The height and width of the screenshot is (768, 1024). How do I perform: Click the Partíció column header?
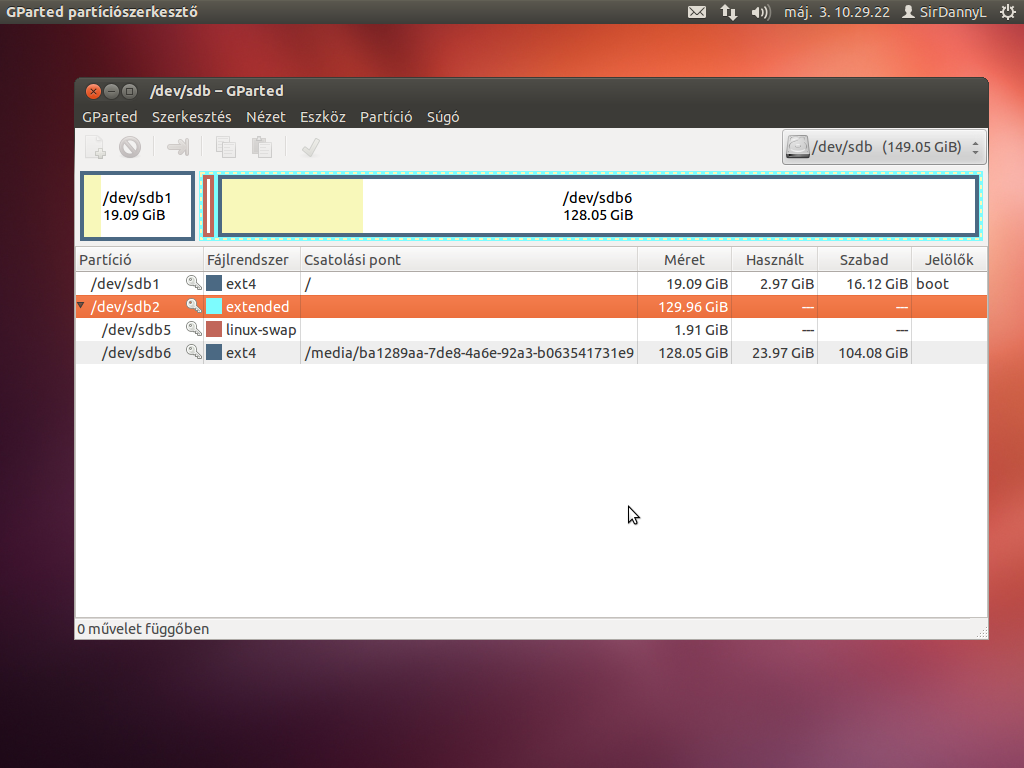[x=140, y=260]
